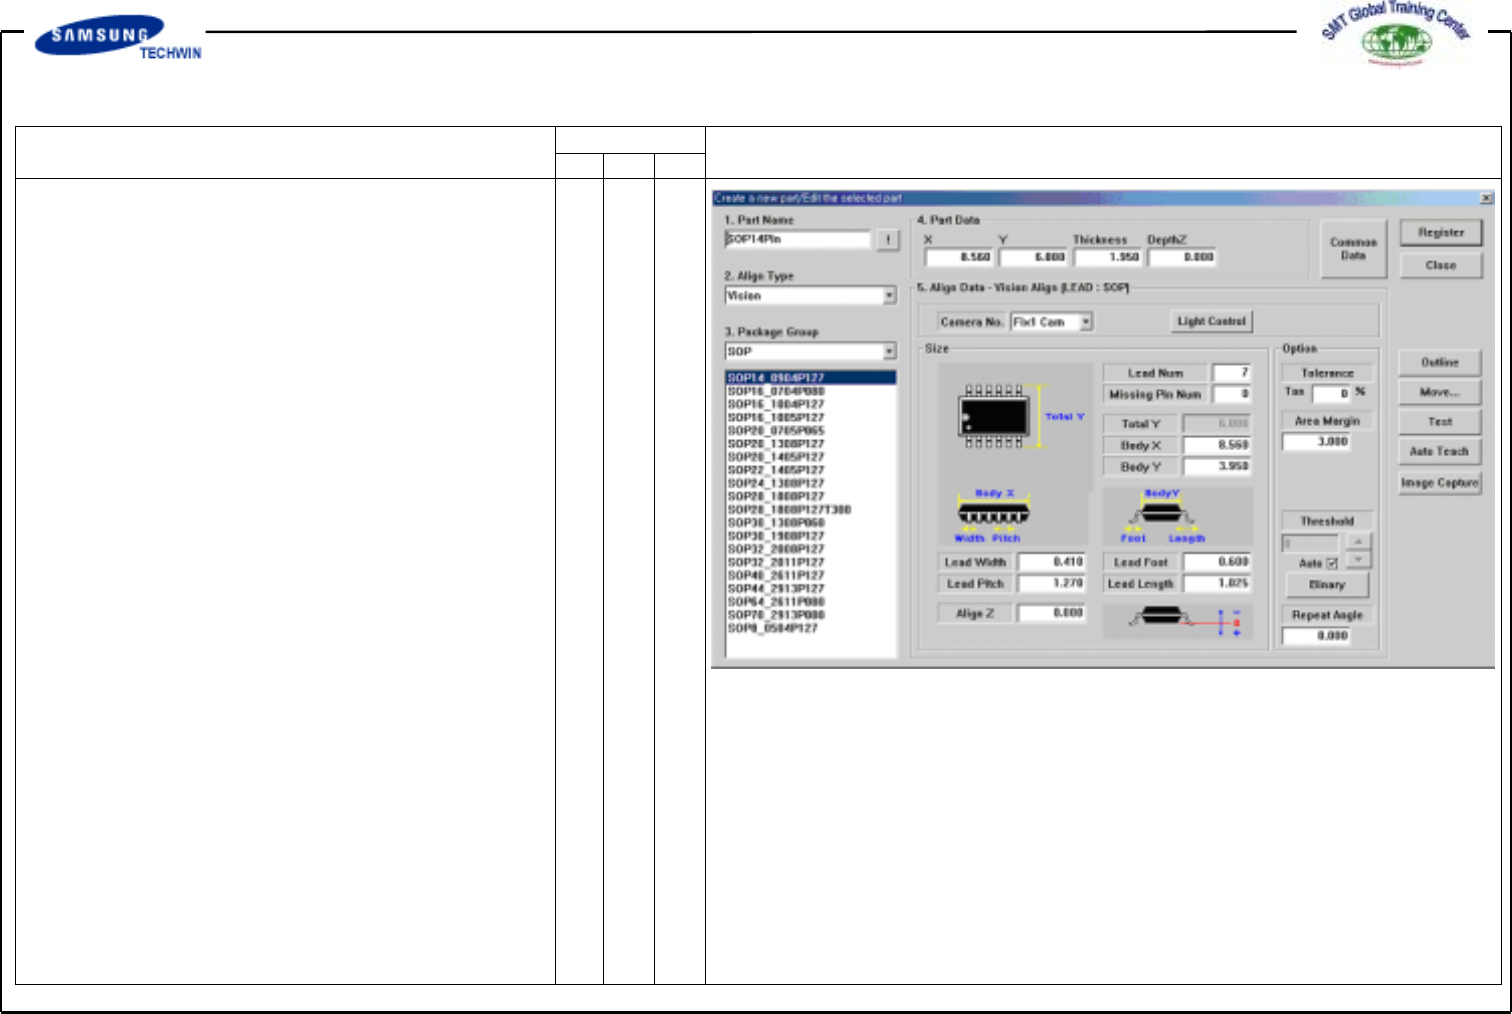Start Auto Teach
1512x1014 pixels.
(1439, 452)
